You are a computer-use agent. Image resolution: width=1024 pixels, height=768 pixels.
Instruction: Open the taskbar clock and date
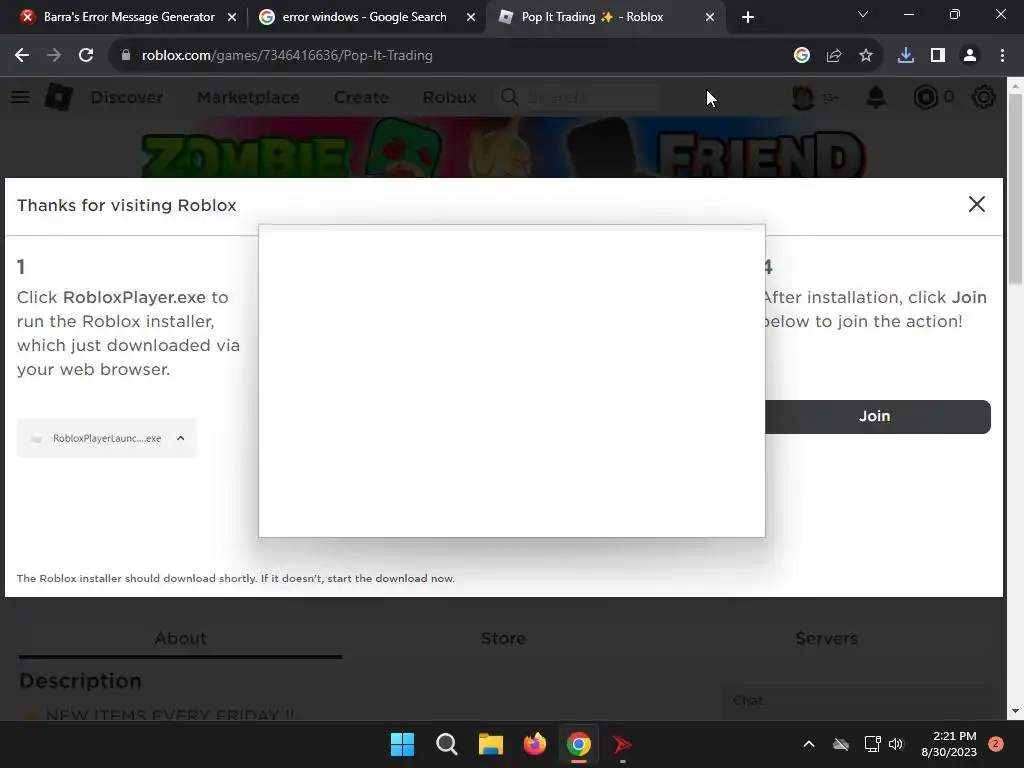tap(949, 744)
